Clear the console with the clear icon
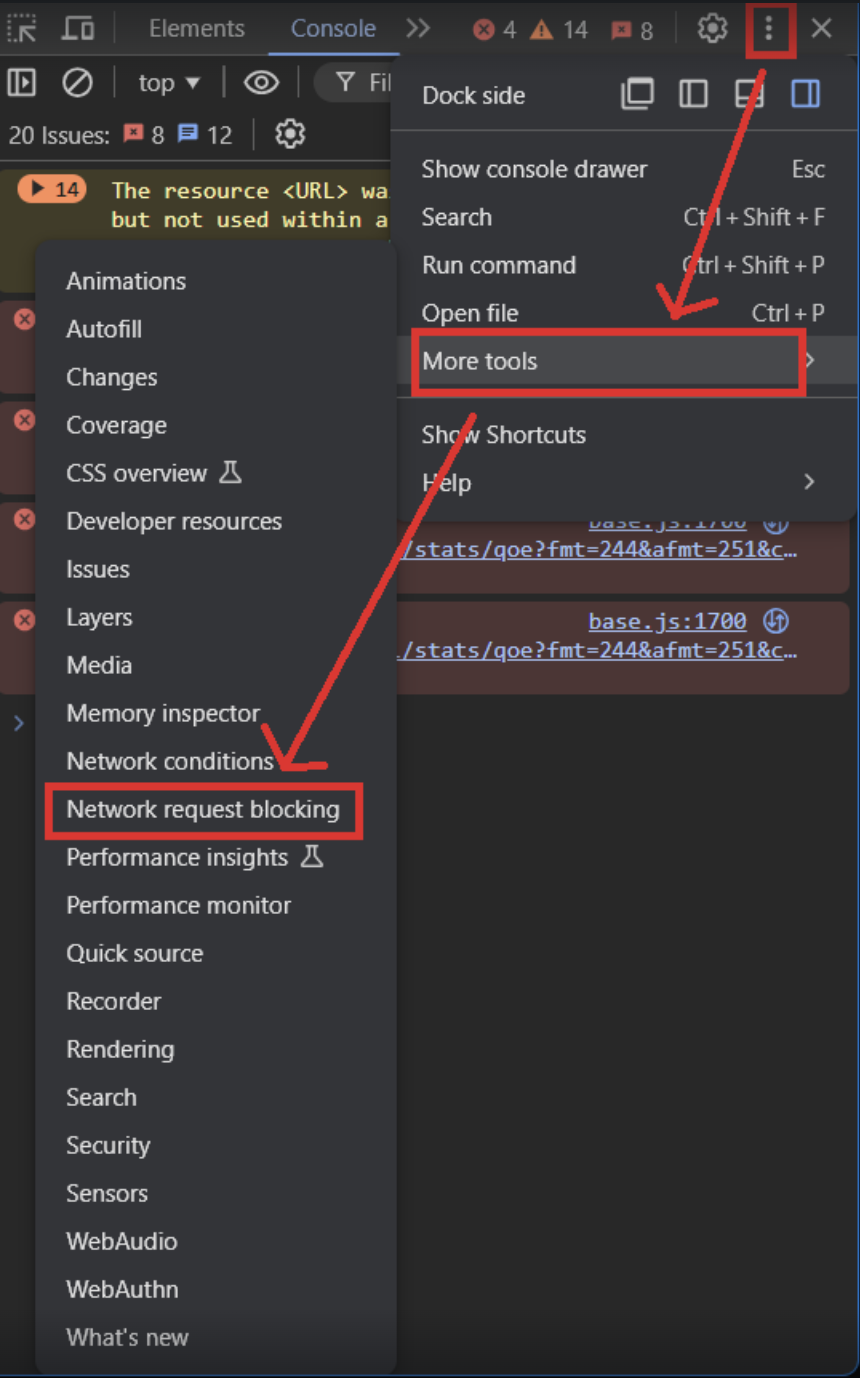 point(77,82)
